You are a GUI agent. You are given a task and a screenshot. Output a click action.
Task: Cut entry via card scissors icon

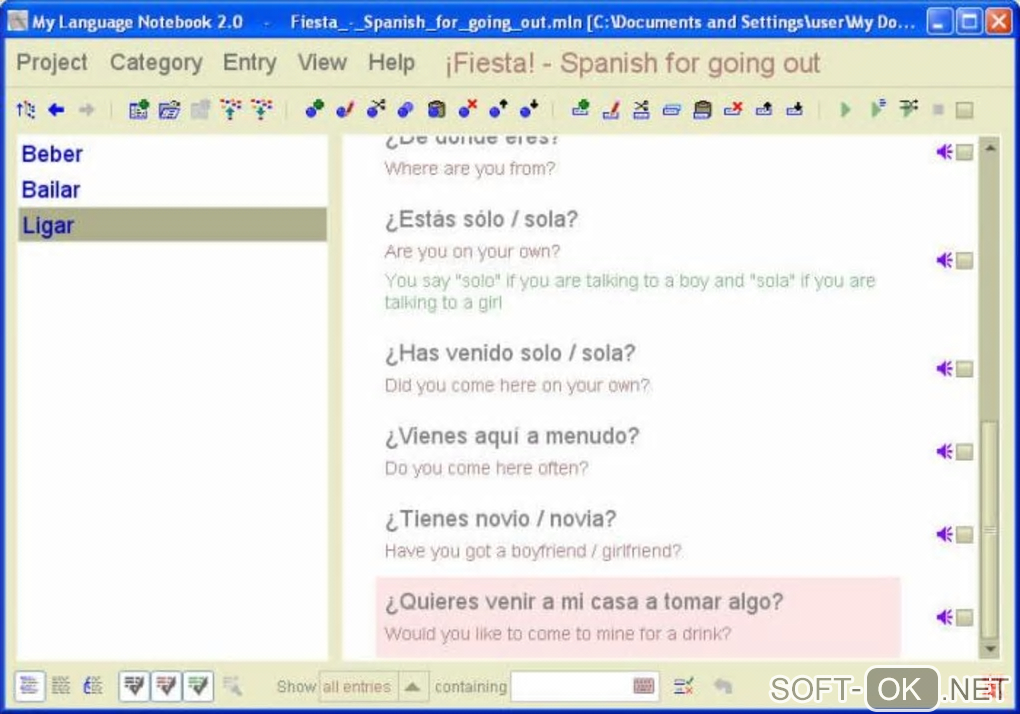(641, 109)
